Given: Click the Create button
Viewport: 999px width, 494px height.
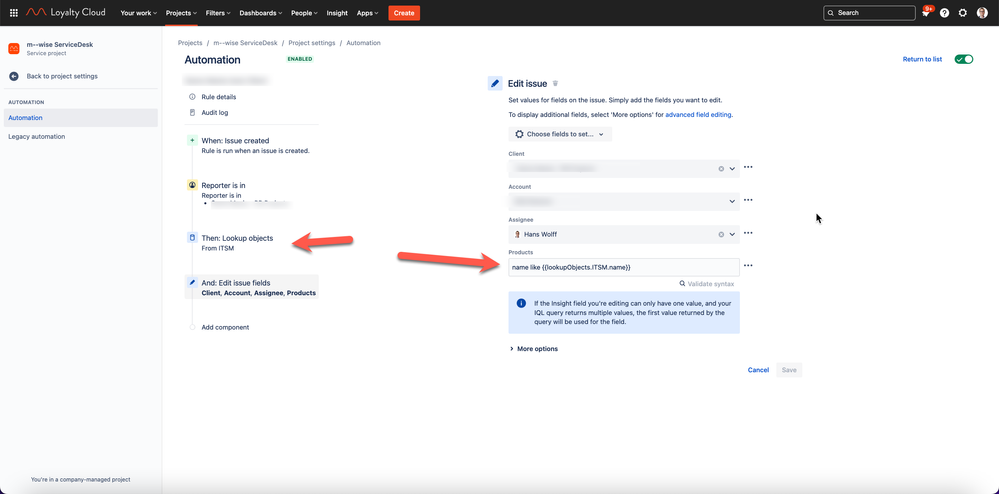Looking at the screenshot, I should tap(404, 13).
